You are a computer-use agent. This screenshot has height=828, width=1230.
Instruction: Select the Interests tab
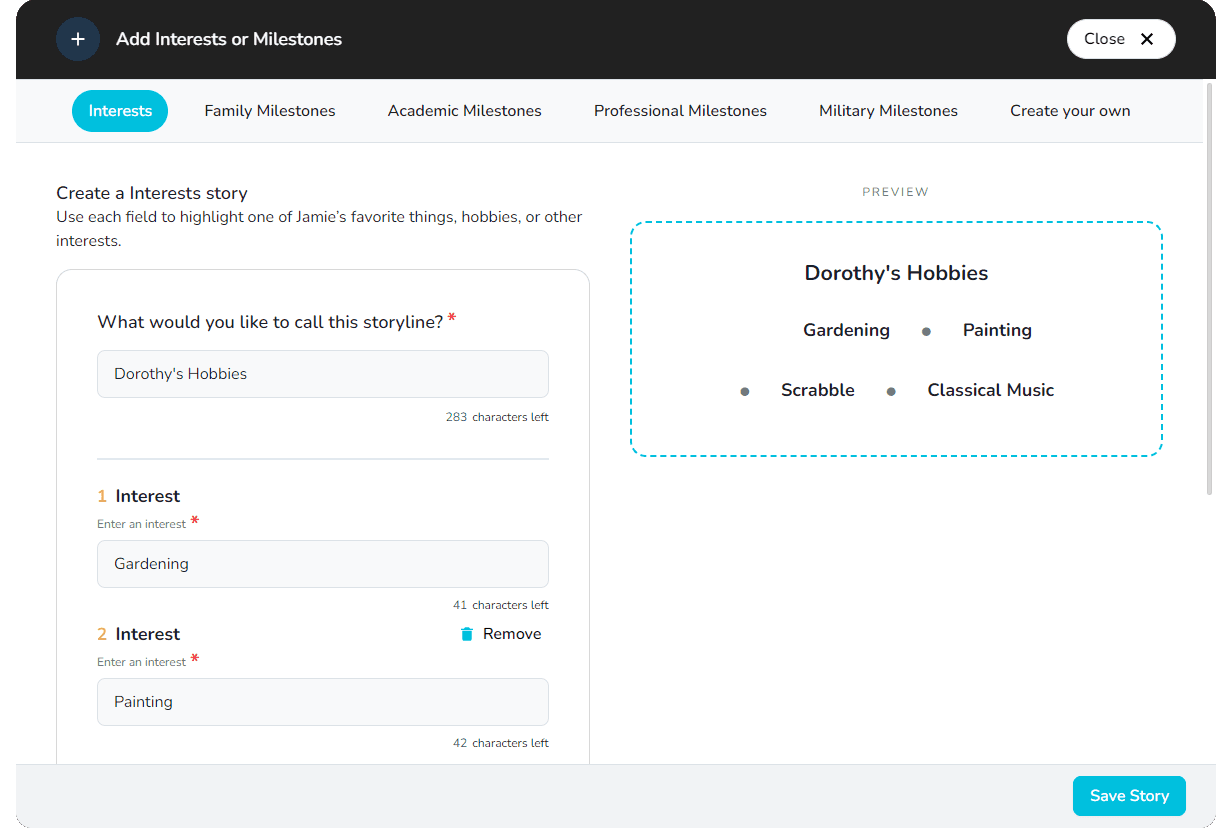[x=120, y=111]
